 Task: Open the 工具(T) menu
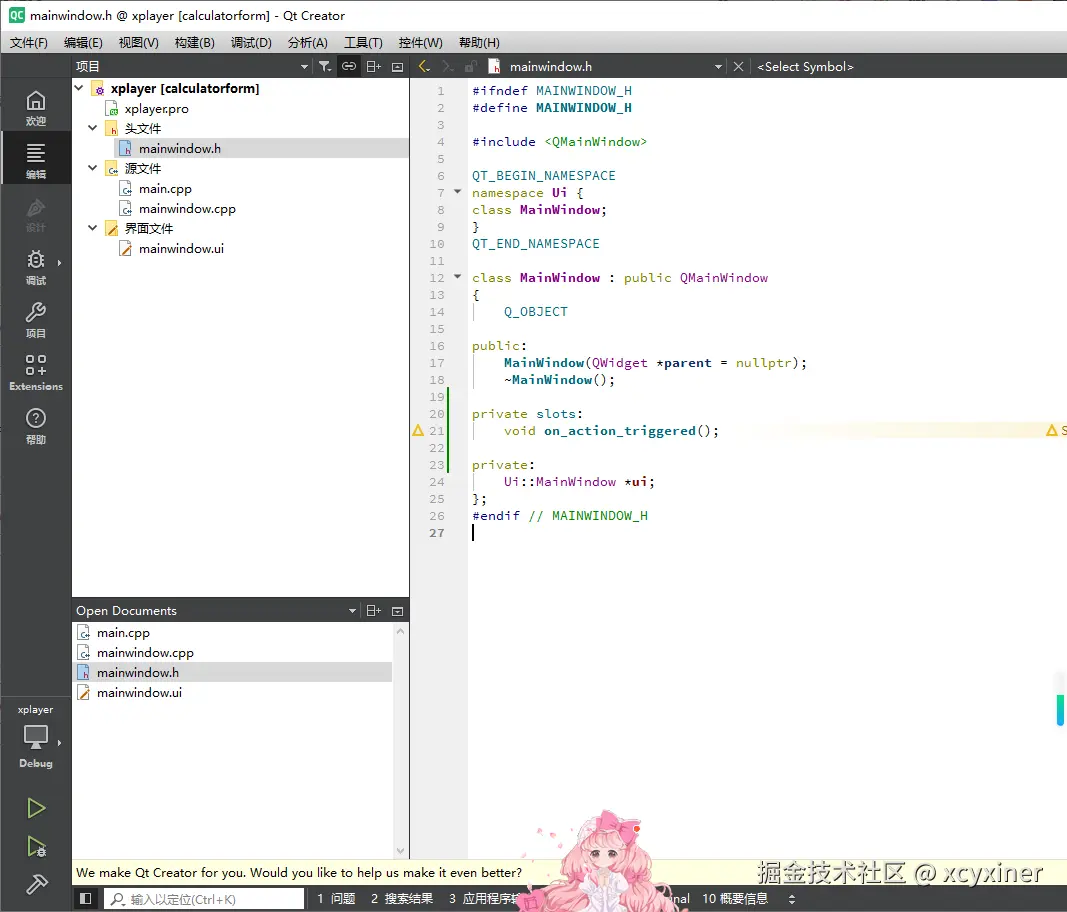(363, 42)
